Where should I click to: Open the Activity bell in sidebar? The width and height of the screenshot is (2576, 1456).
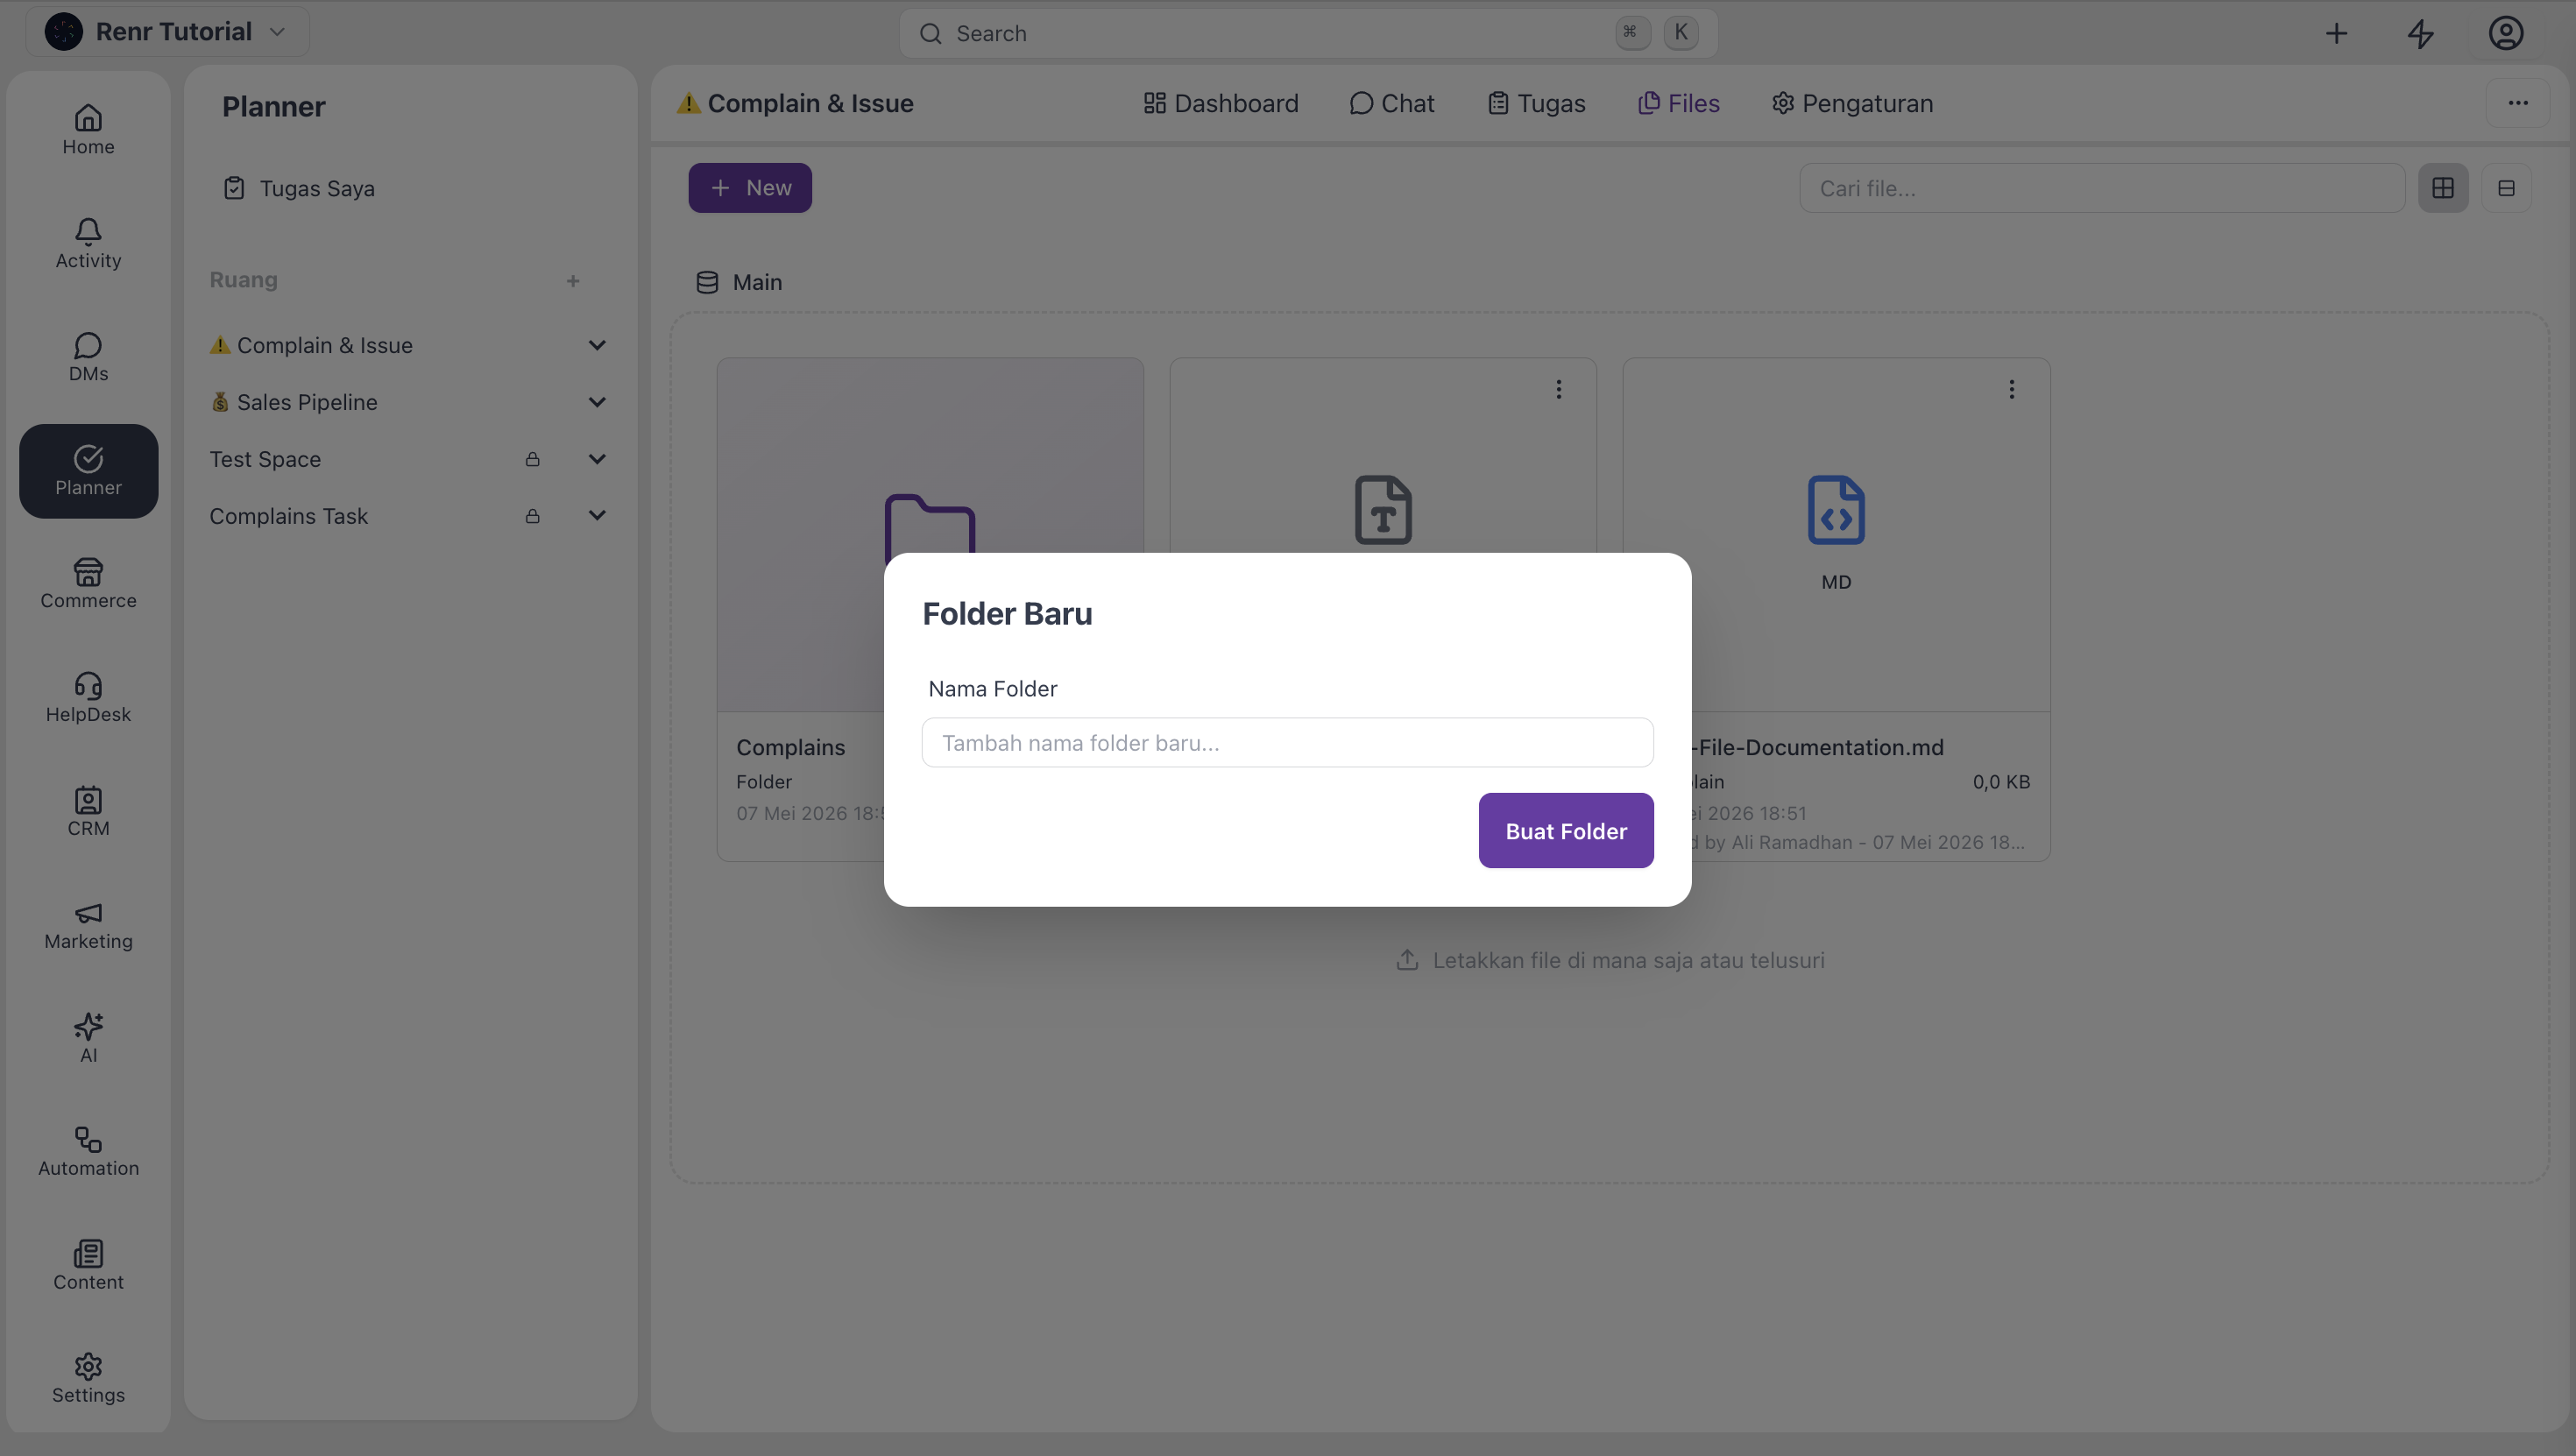[x=88, y=244]
